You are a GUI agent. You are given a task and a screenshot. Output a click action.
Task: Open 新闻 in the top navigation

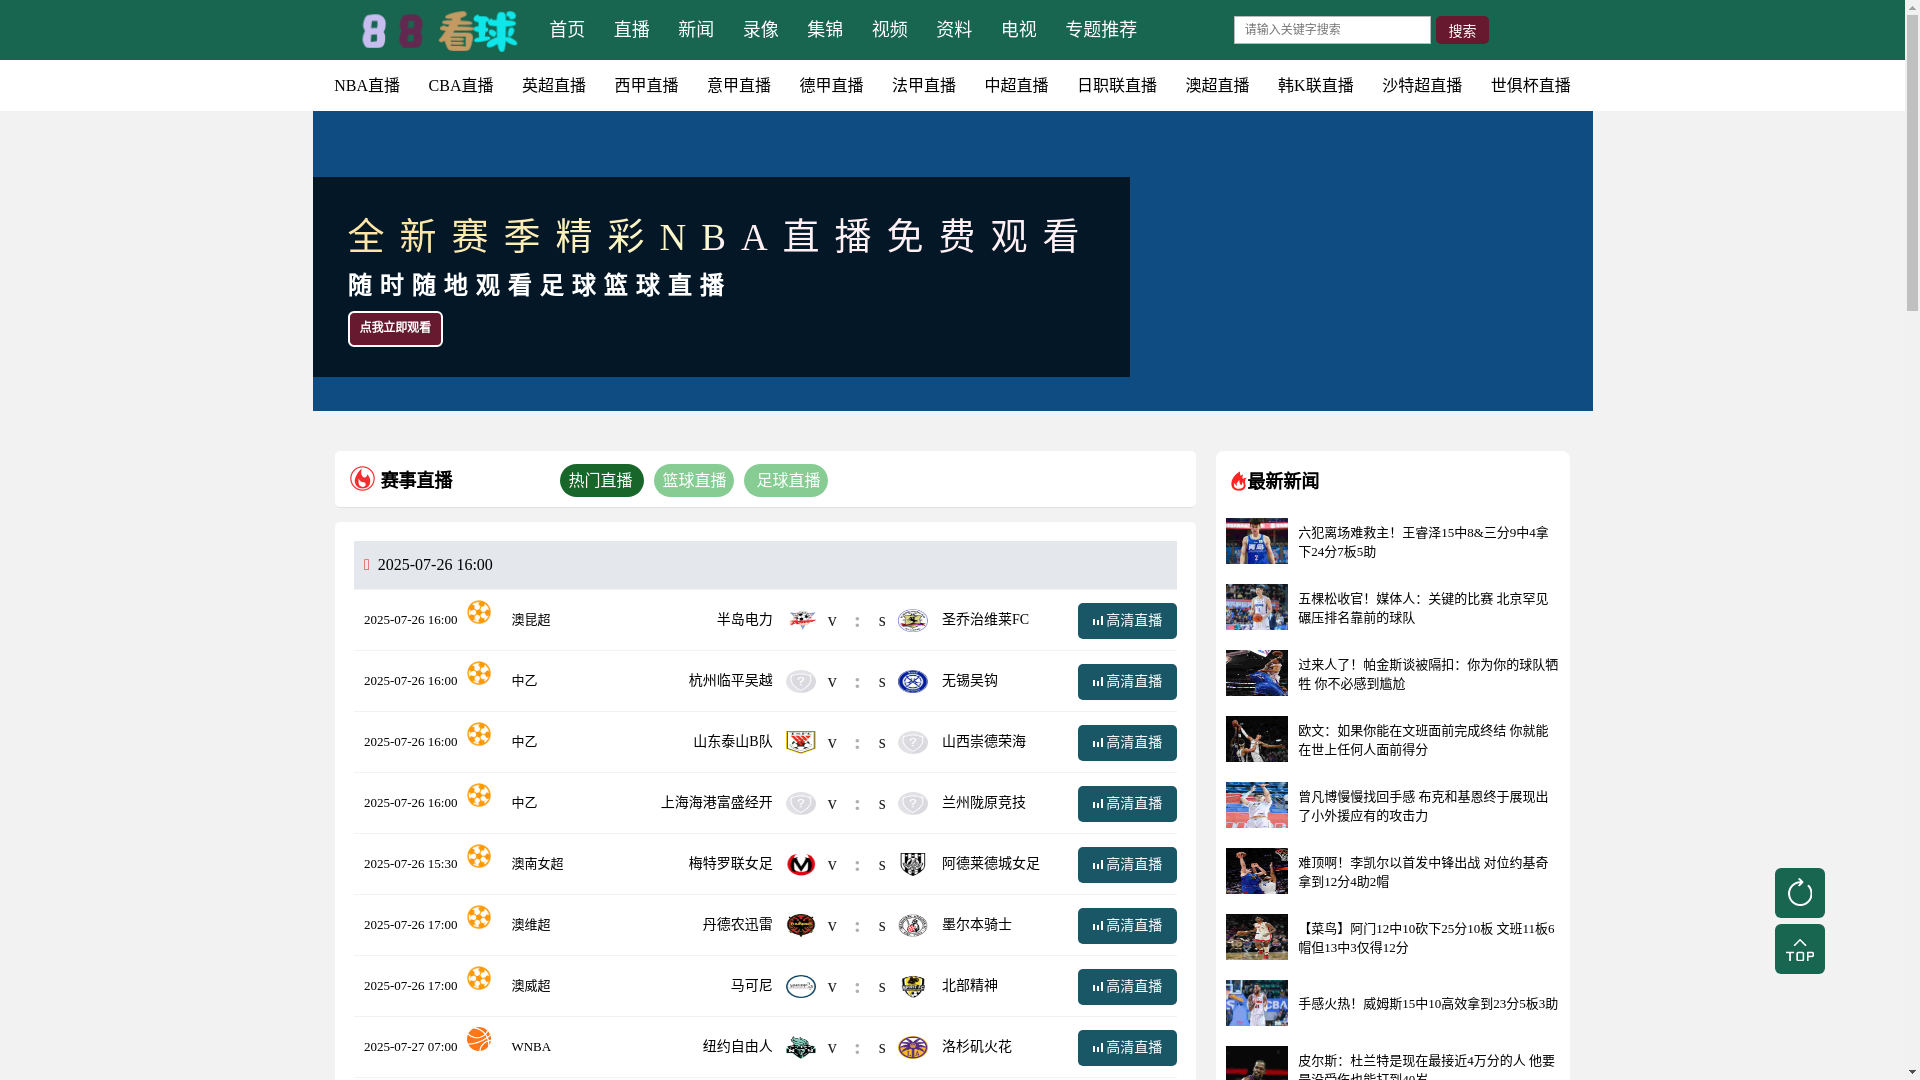pyautogui.click(x=696, y=30)
